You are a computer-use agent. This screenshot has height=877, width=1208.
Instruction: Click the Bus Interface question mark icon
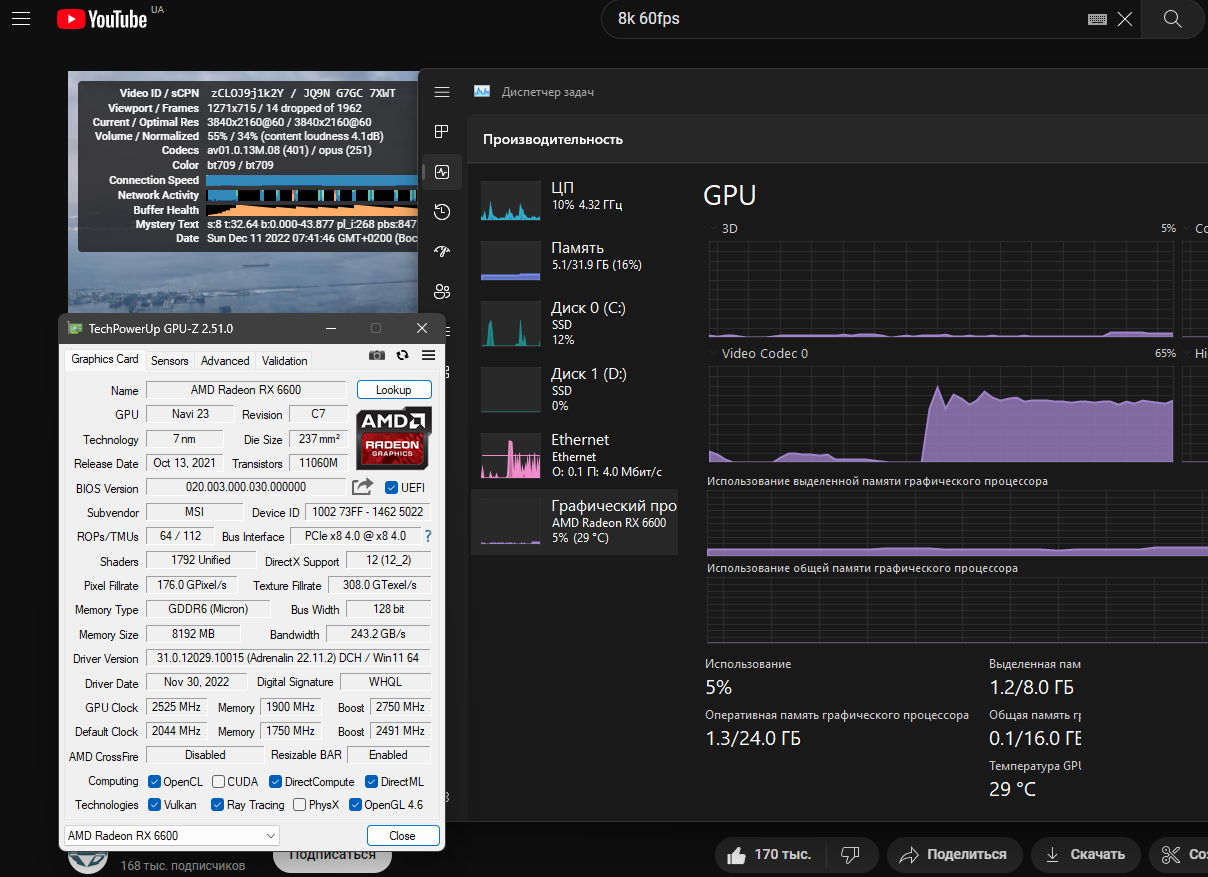point(428,536)
